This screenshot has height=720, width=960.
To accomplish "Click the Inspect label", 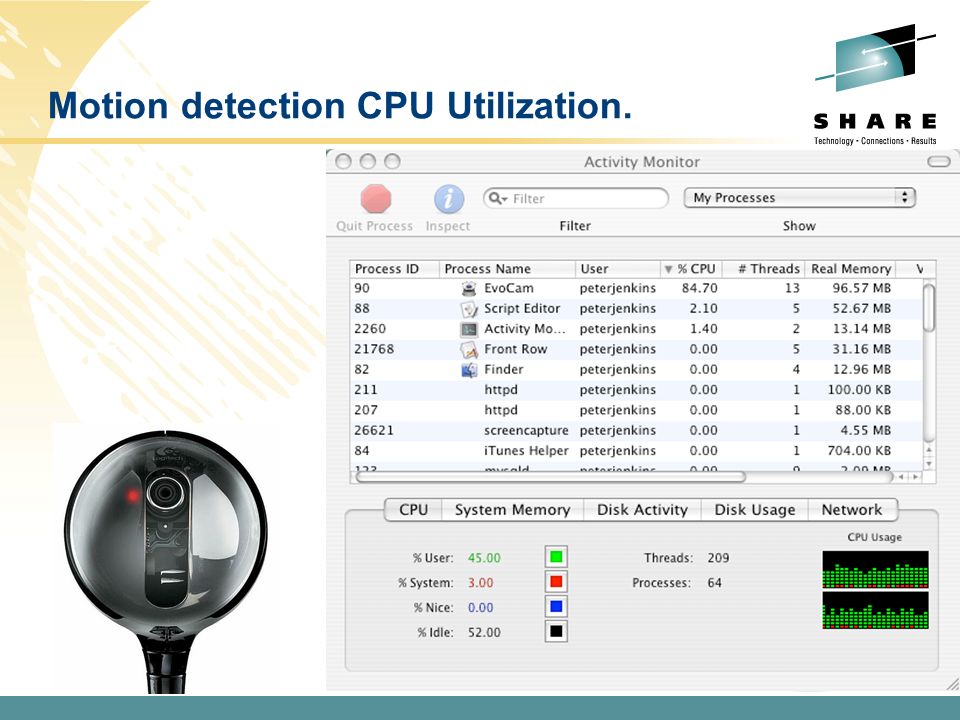I will [448, 226].
